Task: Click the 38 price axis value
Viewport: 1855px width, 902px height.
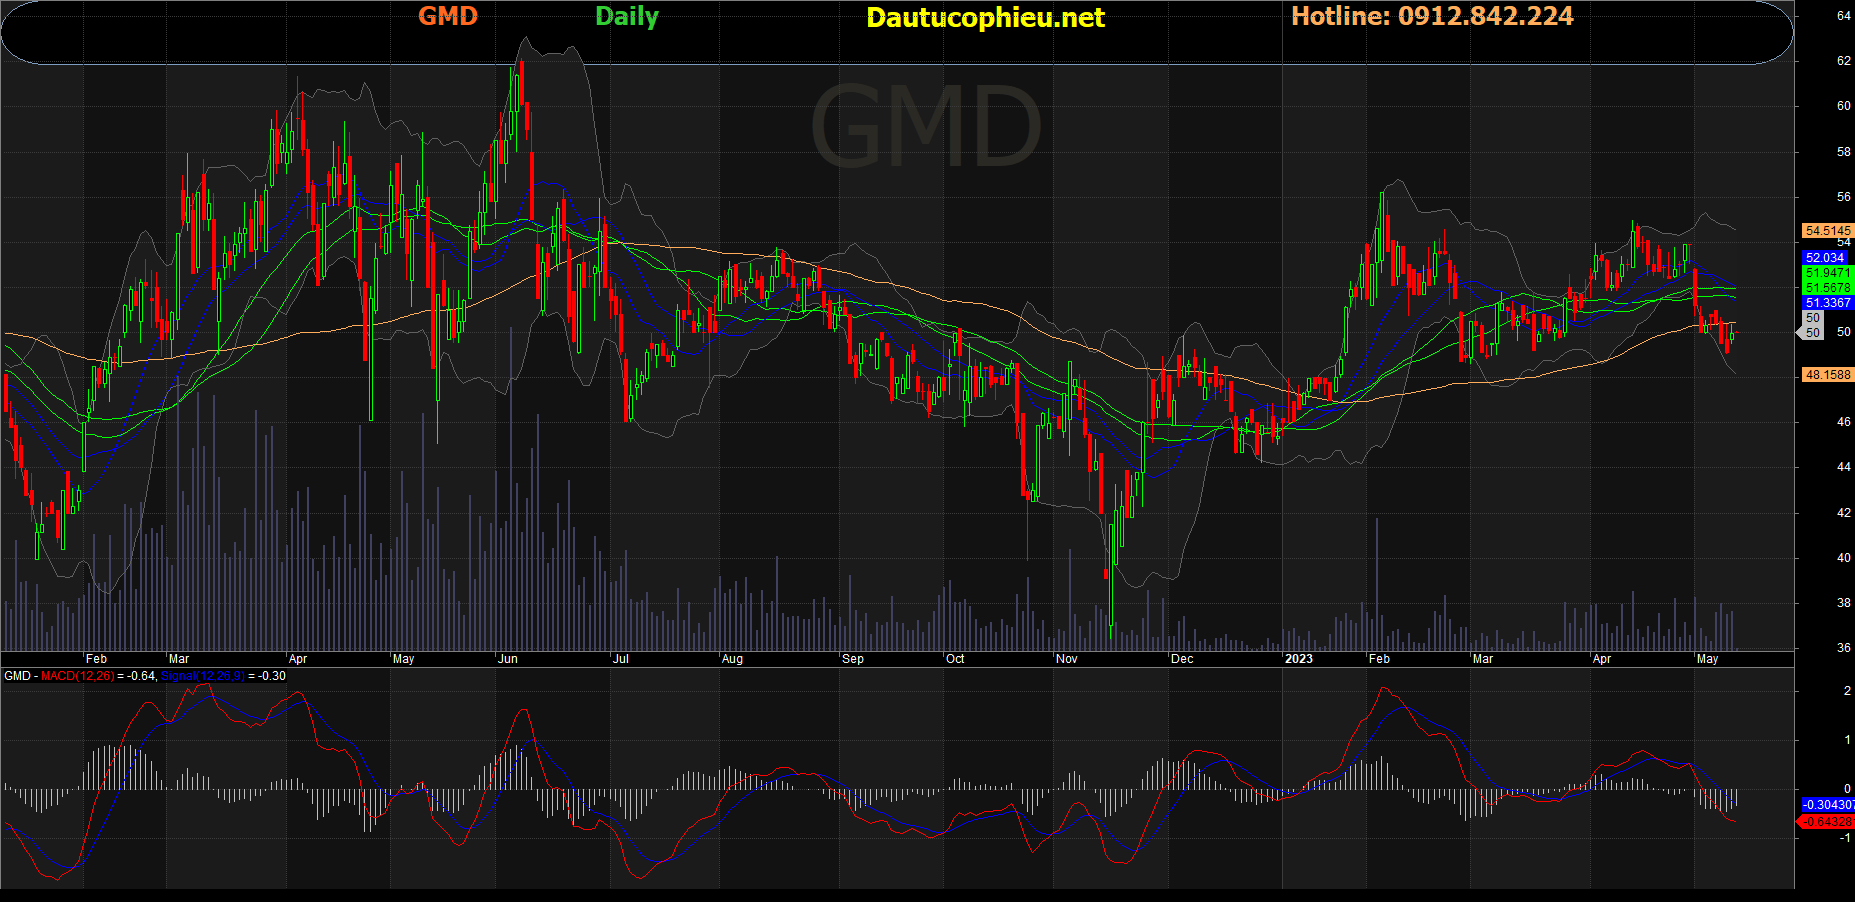Action: click(x=1843, y=603)
